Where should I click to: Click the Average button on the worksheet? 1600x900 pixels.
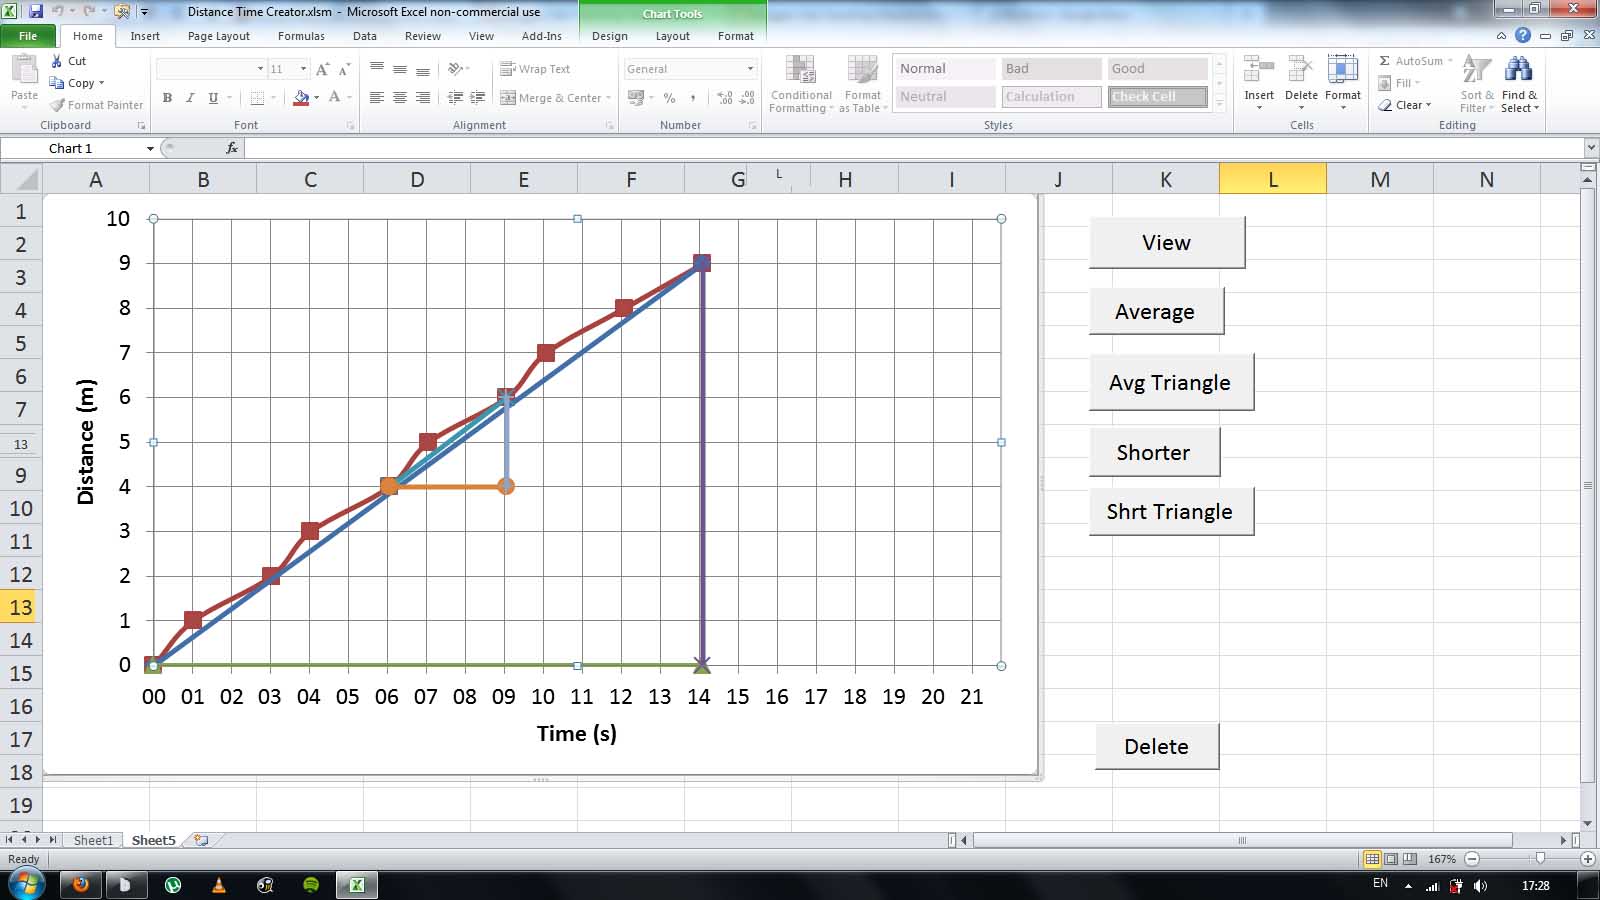[x=1156, y=311]
